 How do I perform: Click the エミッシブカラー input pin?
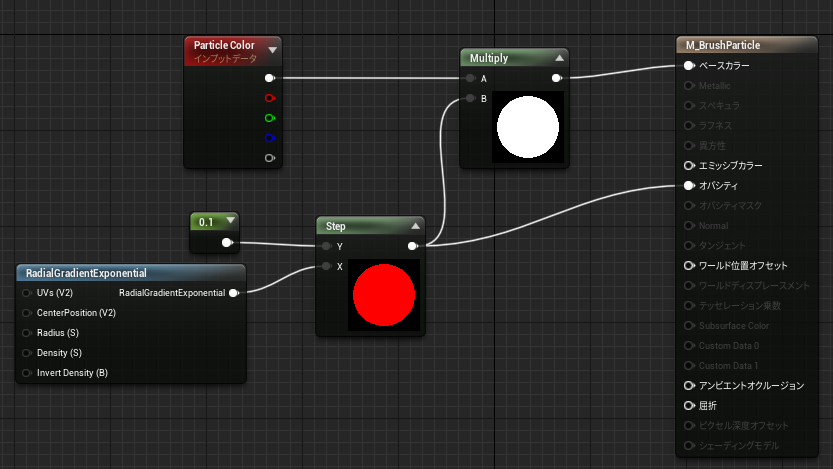point(689,166)
